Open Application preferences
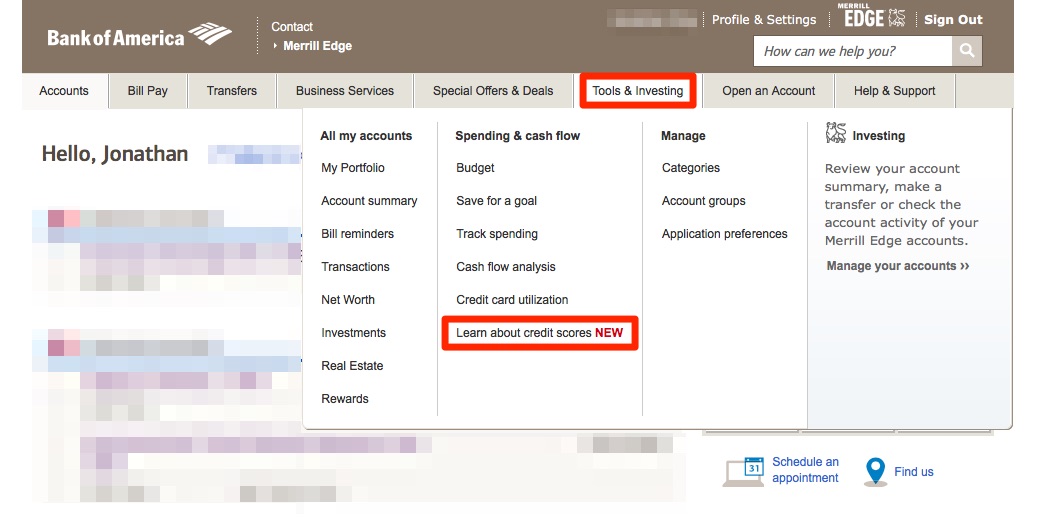This screenshot has height=518, width=1041. click(x=725, y=234)
